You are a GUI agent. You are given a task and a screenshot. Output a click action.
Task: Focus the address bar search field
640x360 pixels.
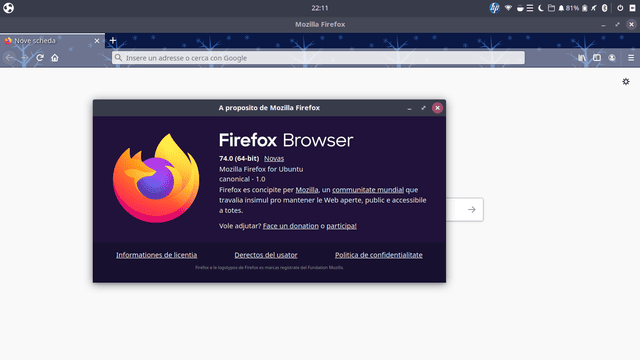318,58
